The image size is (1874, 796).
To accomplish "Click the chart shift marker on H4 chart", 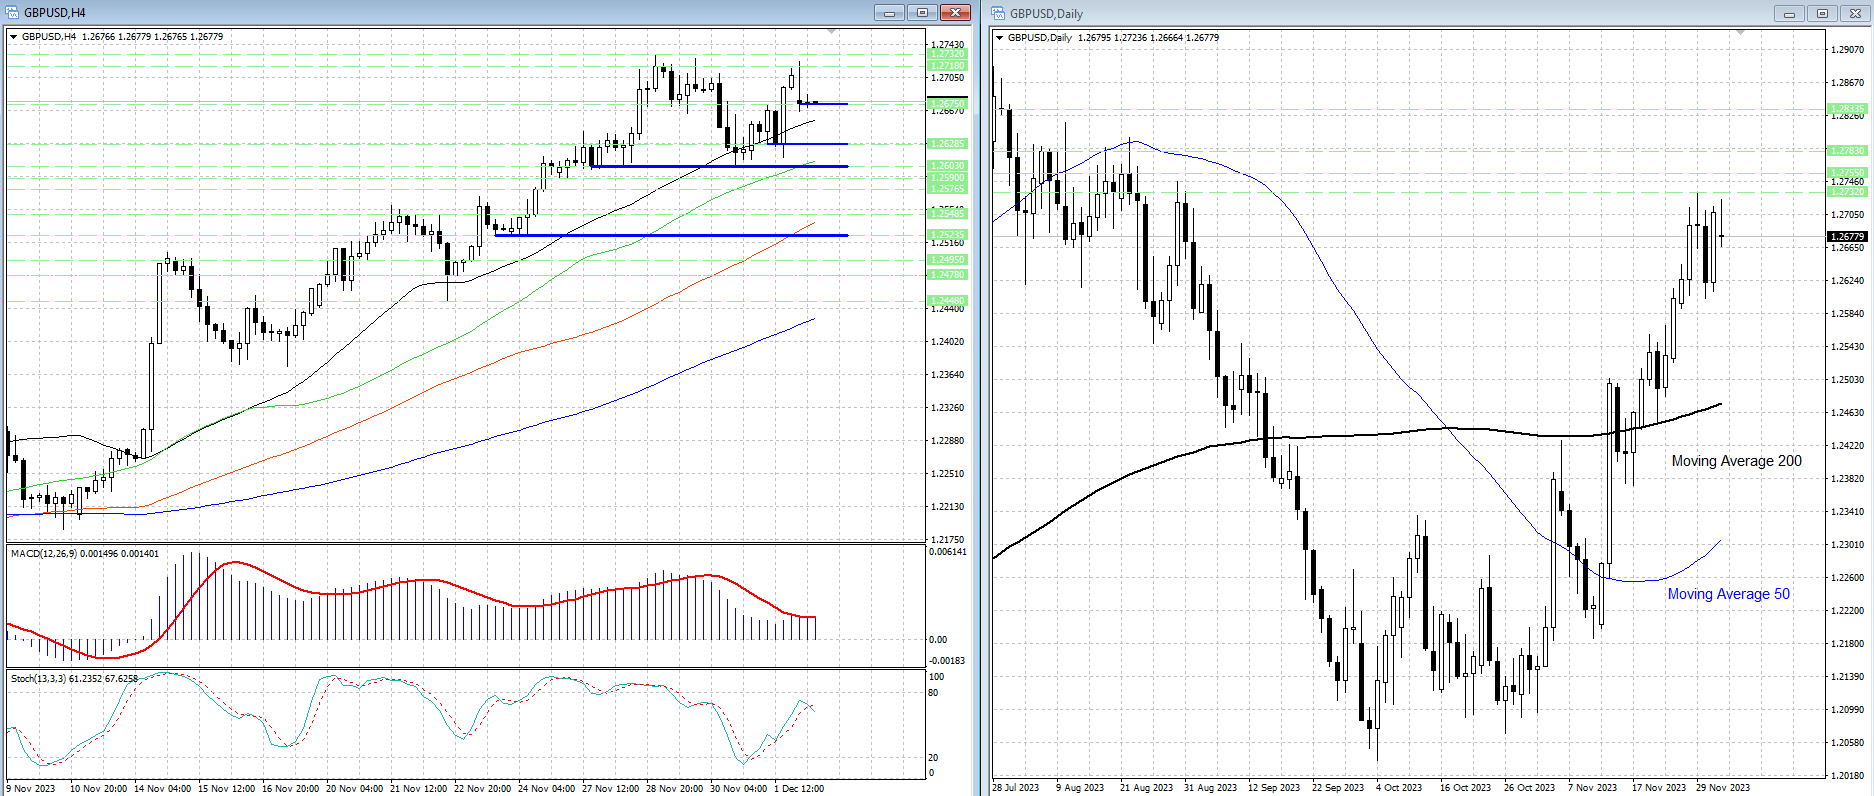I will coord(831,33).
